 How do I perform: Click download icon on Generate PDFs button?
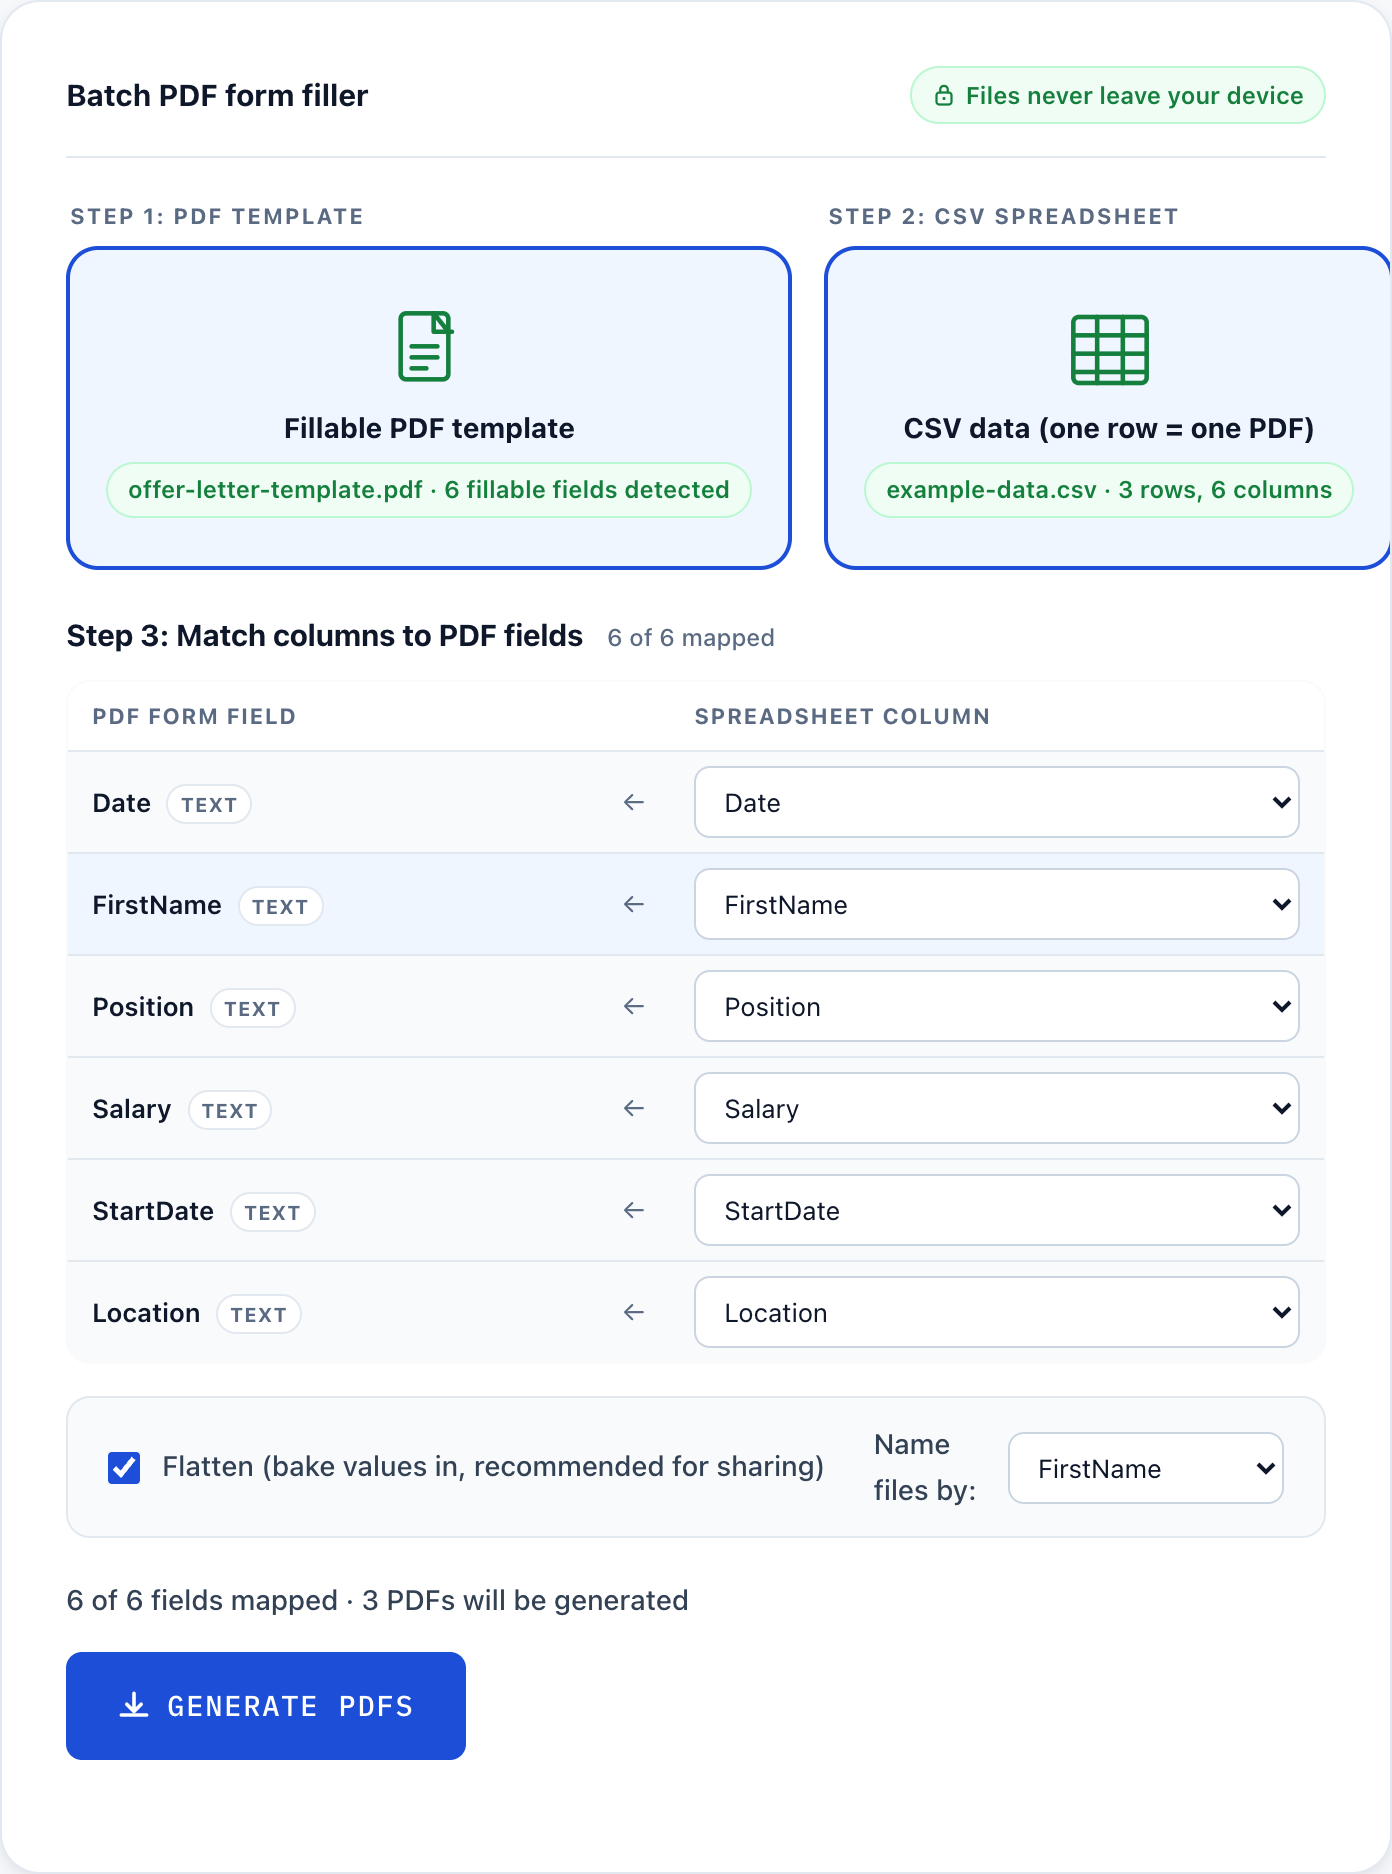point(134,1706)
